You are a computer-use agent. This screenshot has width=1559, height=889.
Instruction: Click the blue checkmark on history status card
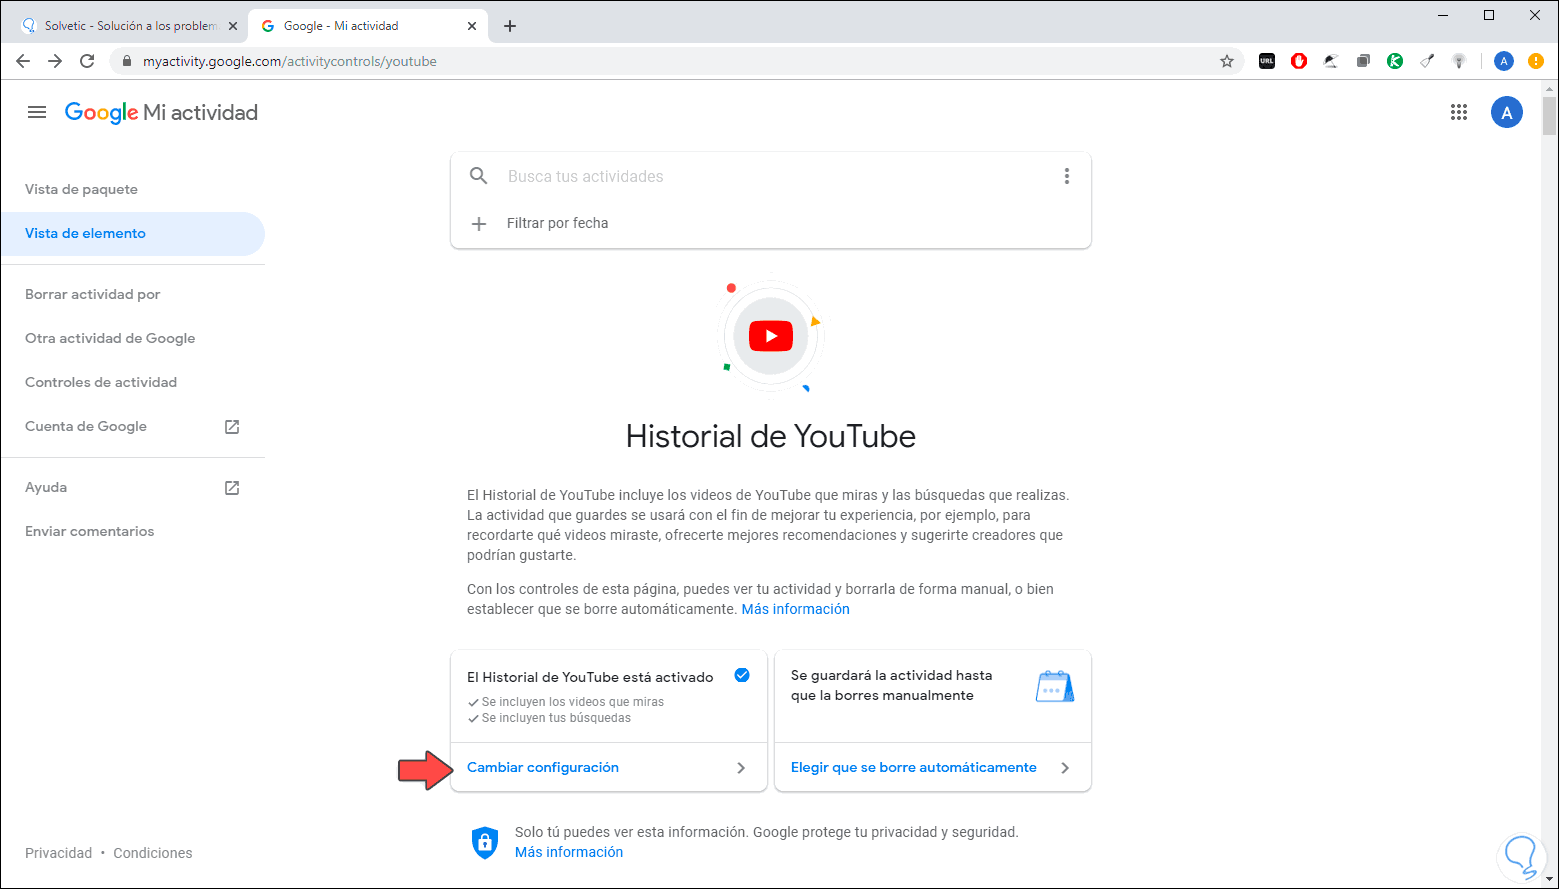point(742,675)
